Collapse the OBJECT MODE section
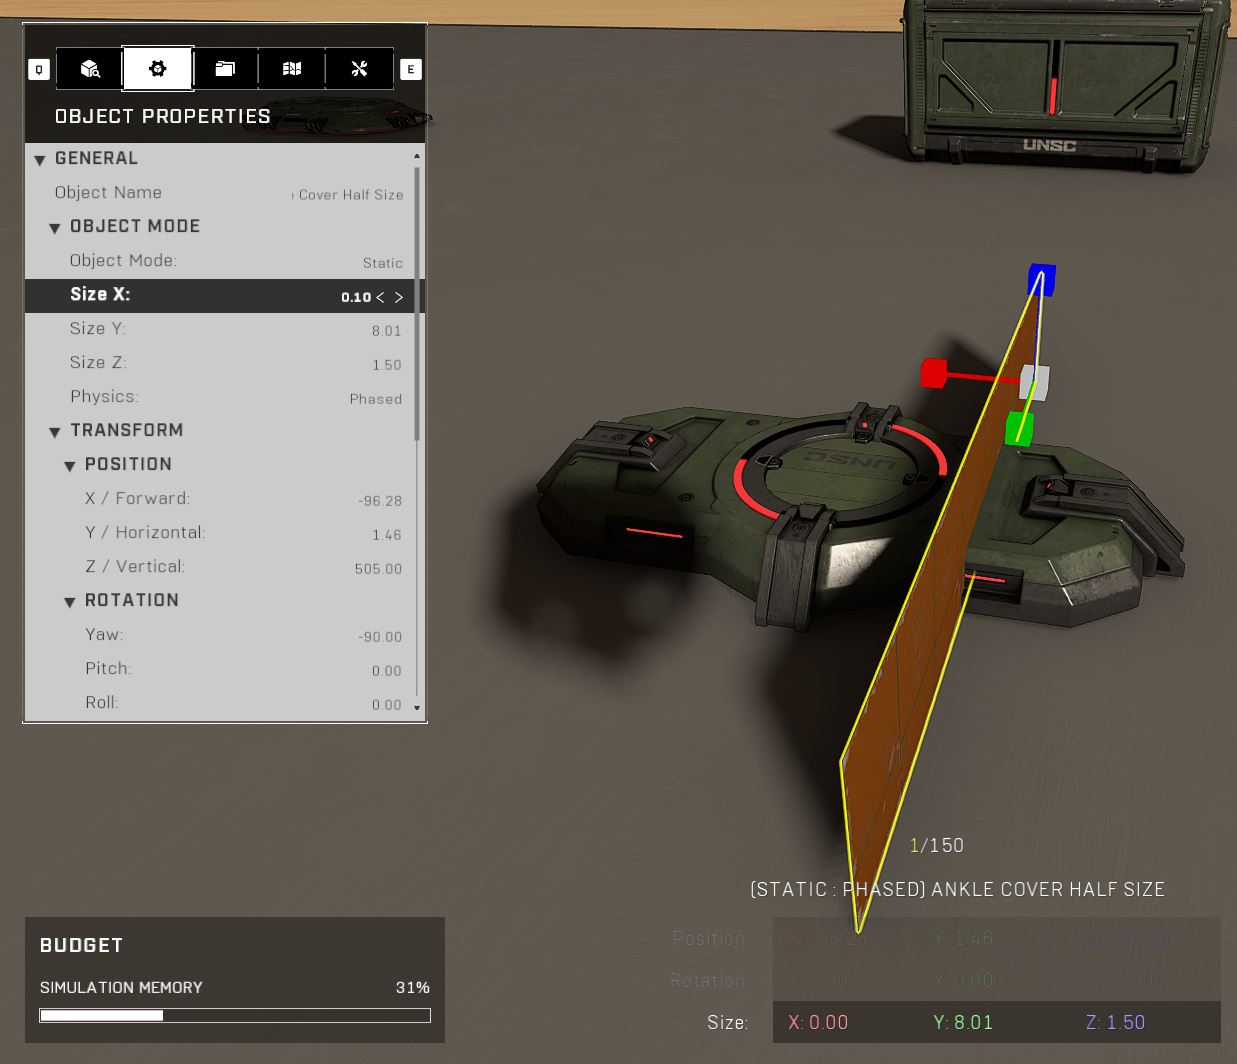The height and width of the screenshot is (1064, 1237). coord(55,228)
